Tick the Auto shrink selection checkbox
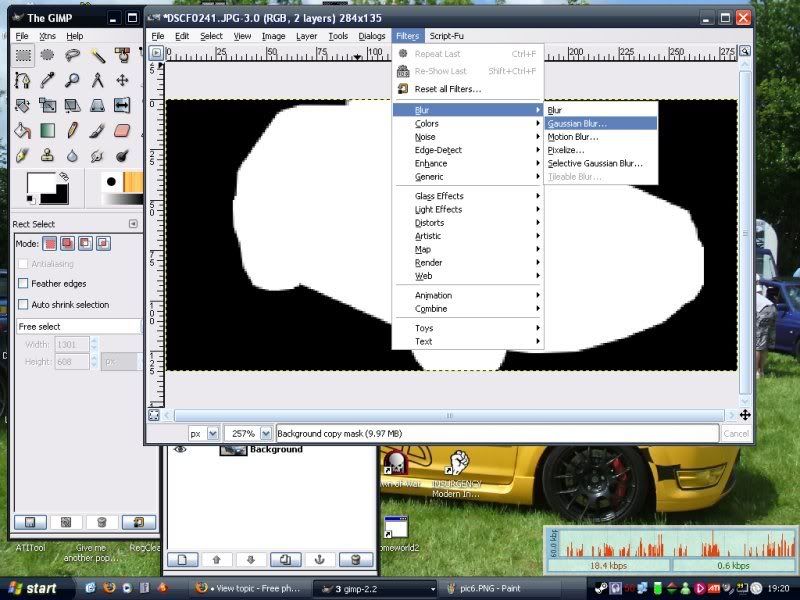Image resolution: width=800 pixels, height=600 pixels. point(23,305)
